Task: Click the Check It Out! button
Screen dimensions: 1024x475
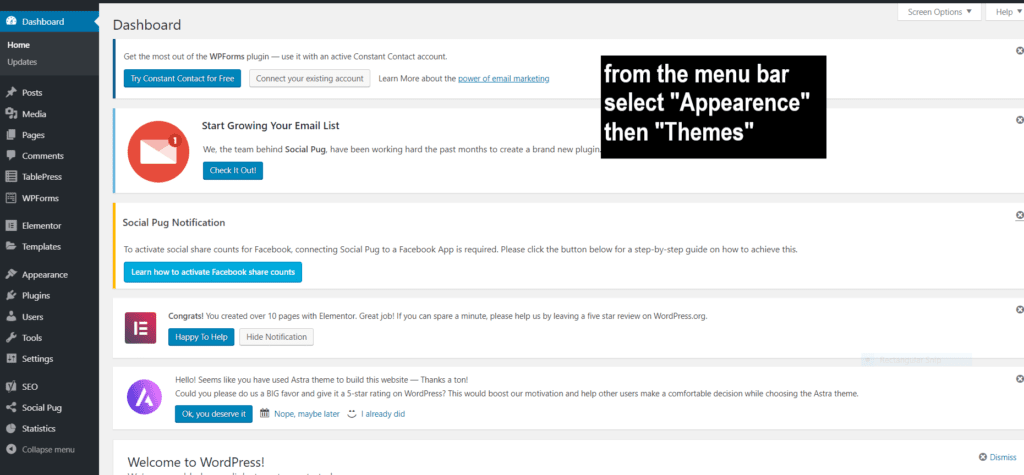Action: [232, 171]
